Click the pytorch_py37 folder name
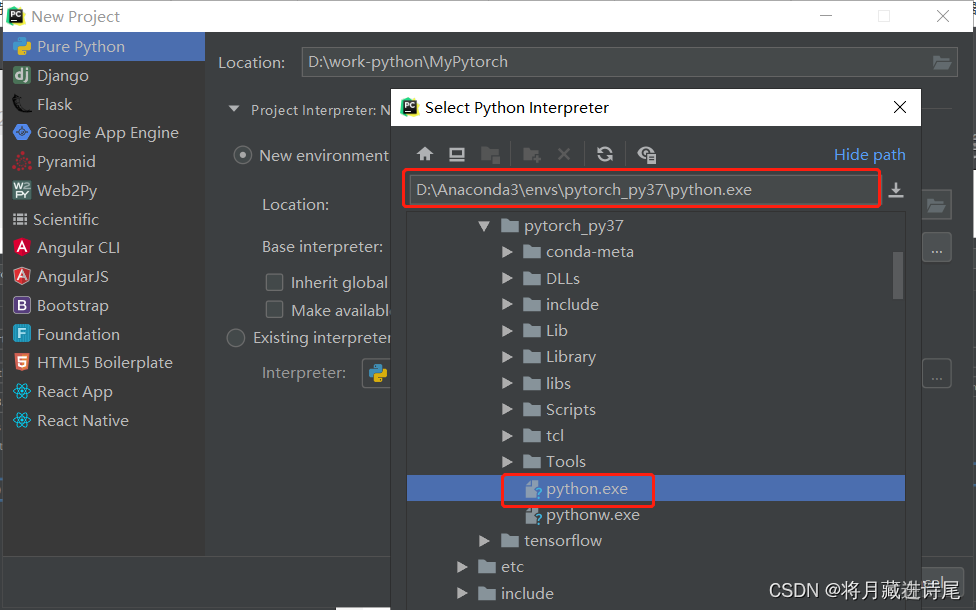This screenshot has height=610, width=976. pyautogui.click(x=574, y=226)
